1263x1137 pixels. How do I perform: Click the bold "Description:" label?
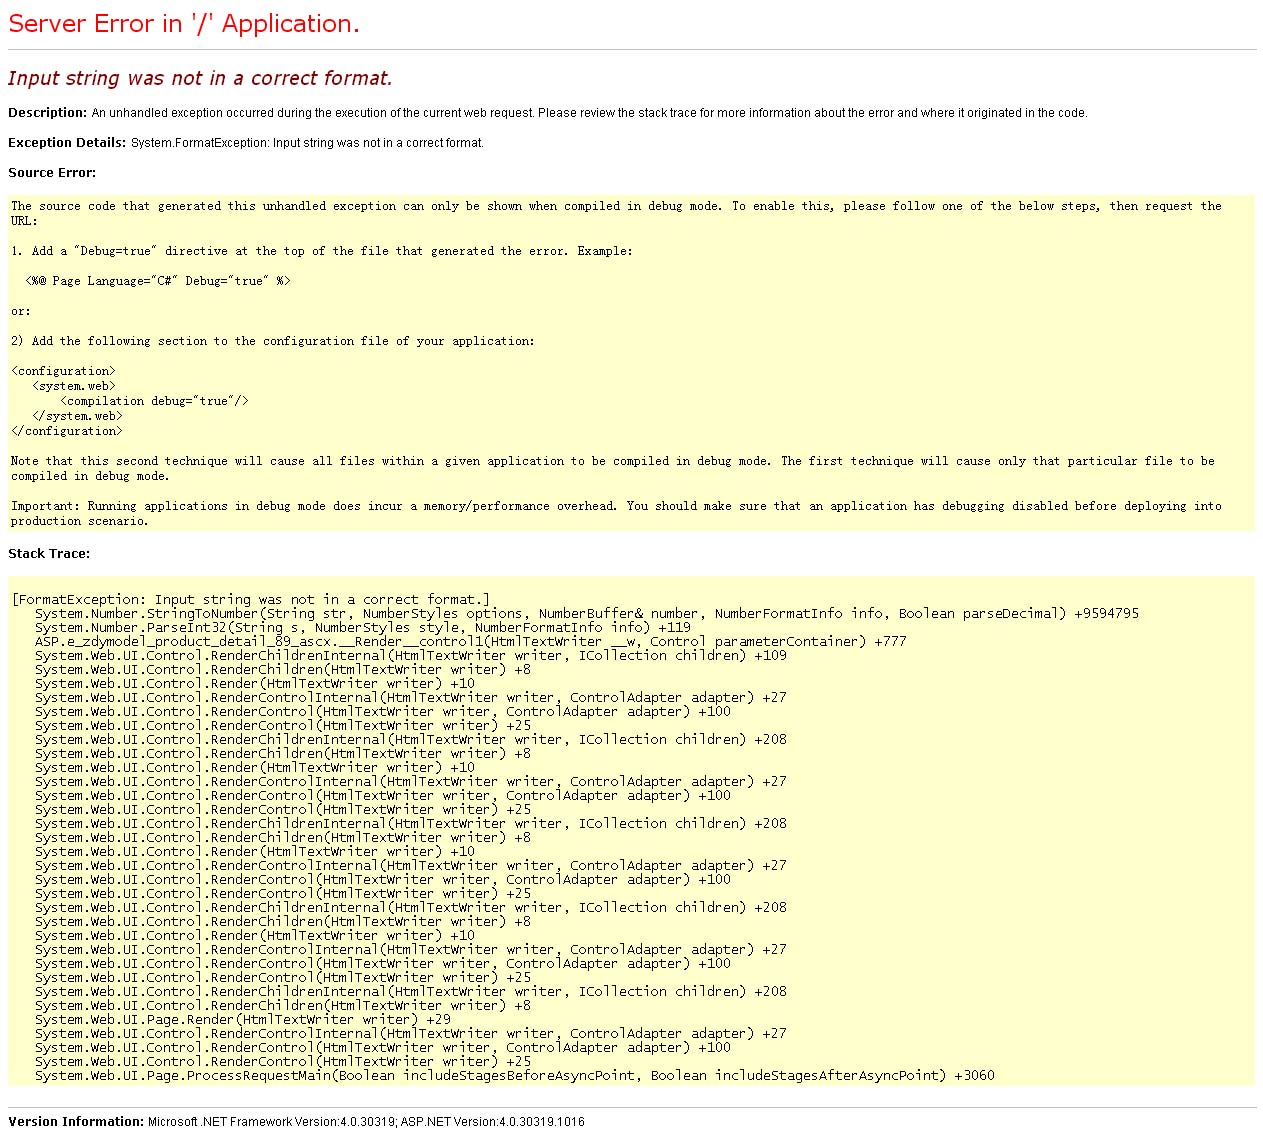click(x=47, y=113)
